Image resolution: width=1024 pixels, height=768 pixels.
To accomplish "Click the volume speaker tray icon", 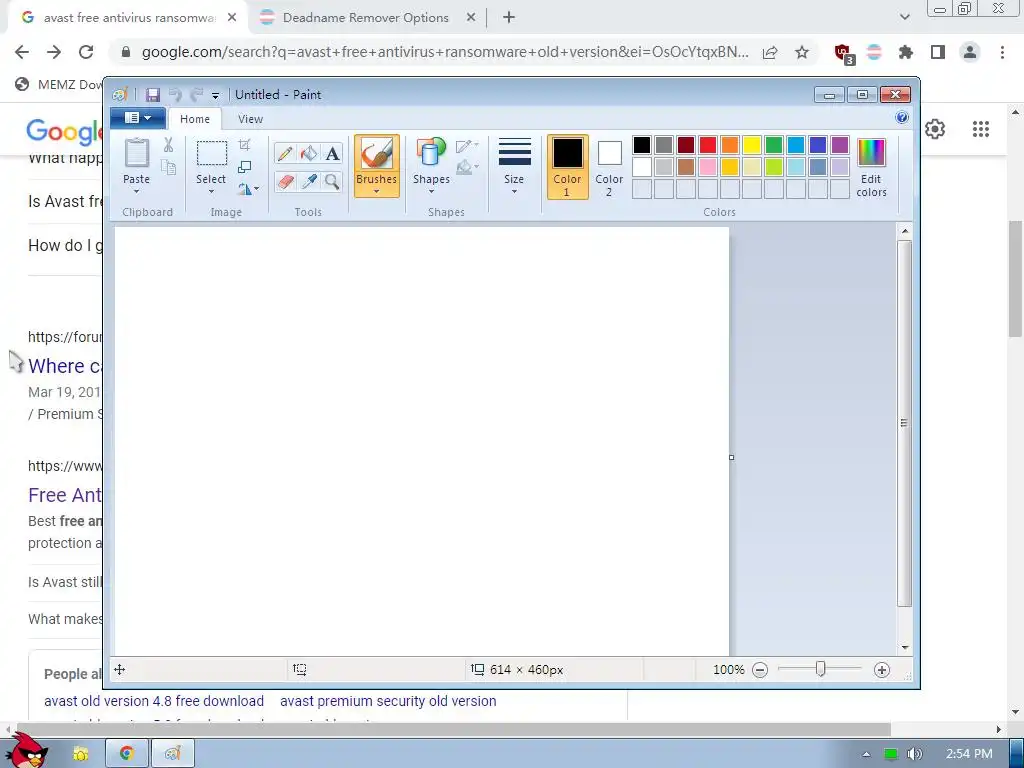I will click(915, 754).
